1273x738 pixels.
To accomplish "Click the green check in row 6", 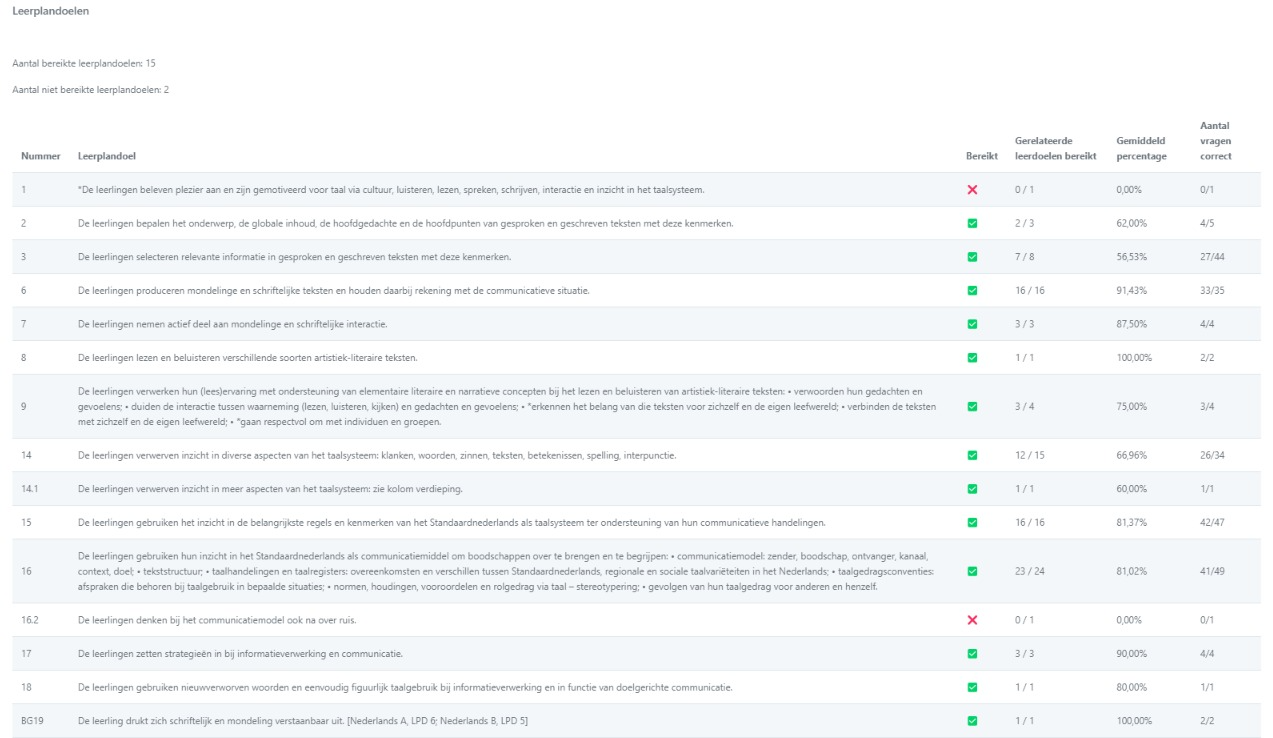I will pos(972,290).
